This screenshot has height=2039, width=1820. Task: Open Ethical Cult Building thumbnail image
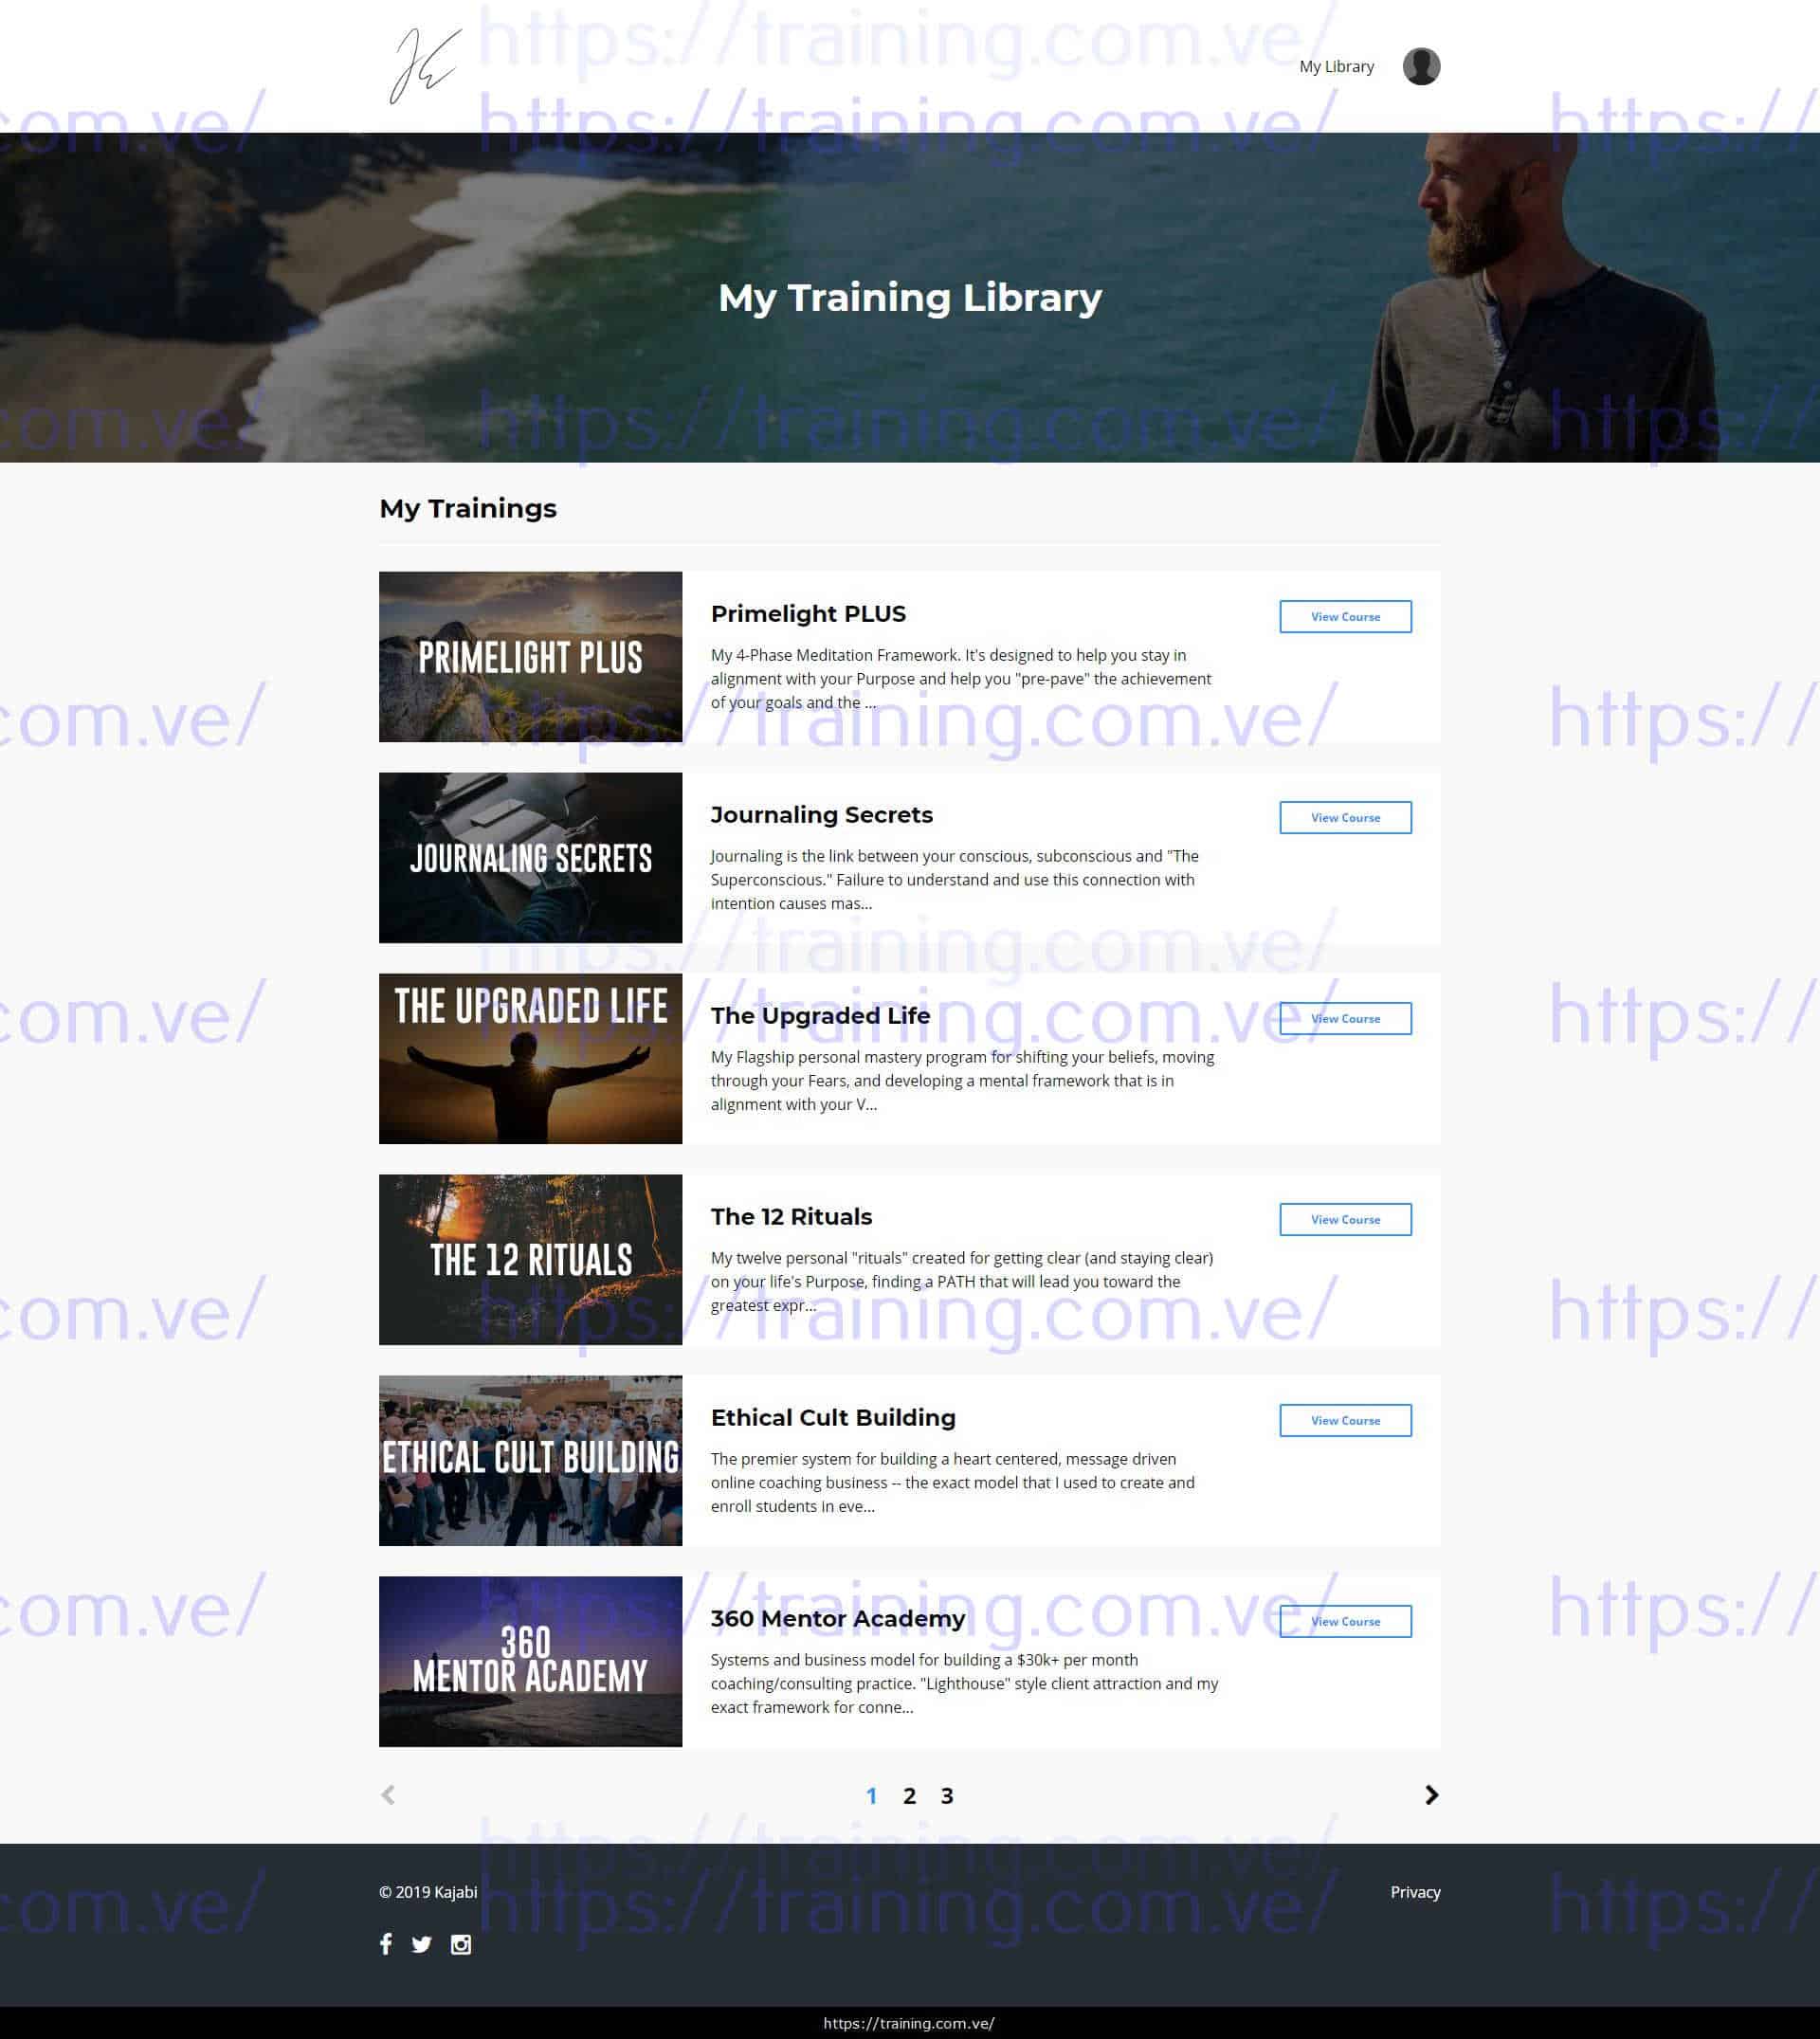(x=530, y=1460)
